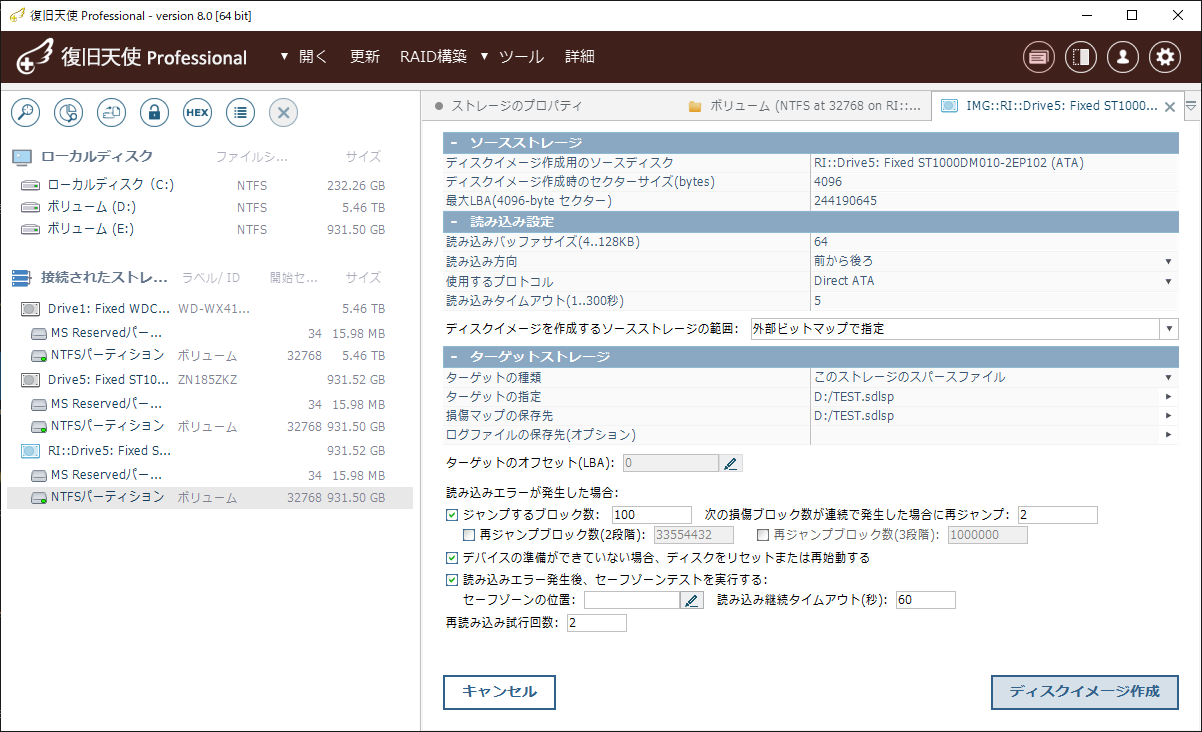1202x732 pixels.
Task: Toggle ジャンプするブロック数 checkbox
Action: 452,515
